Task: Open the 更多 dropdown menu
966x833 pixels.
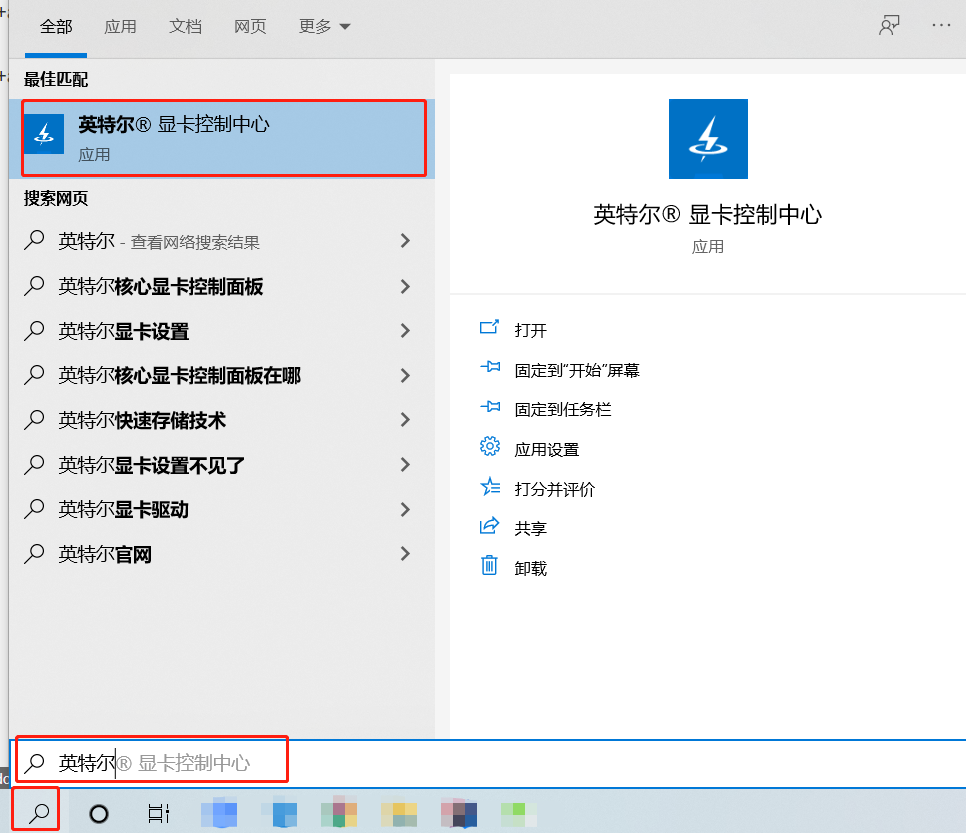Action: 323,27
